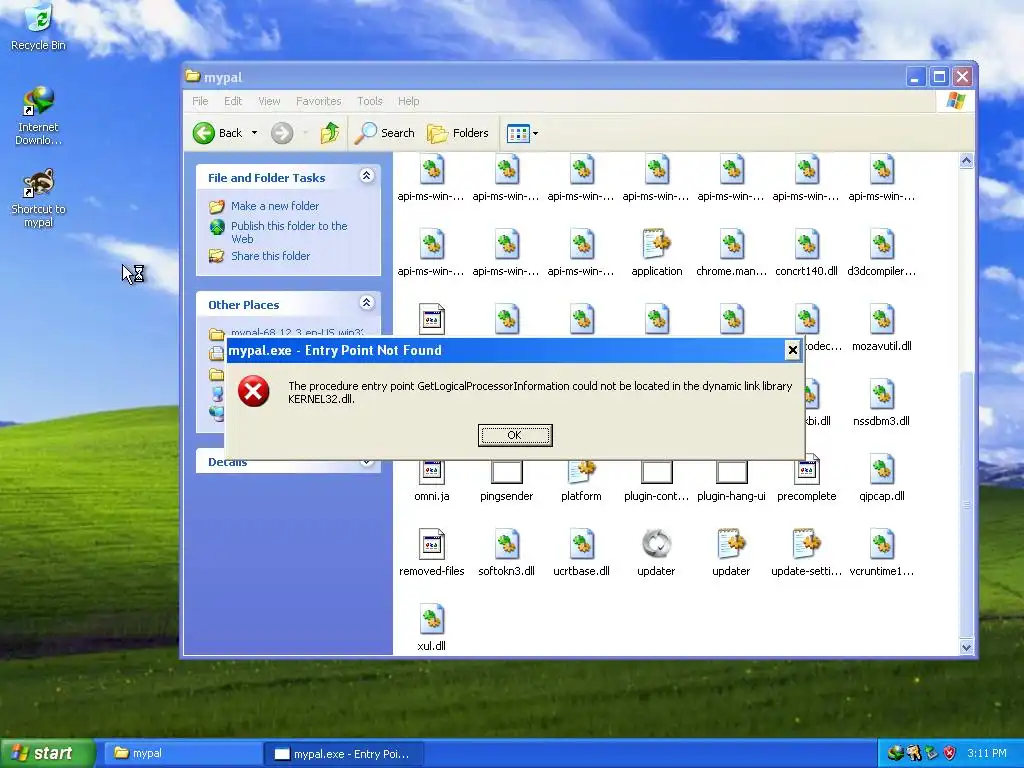Select the updater icon with circular arrows

(x=656, y=543)
